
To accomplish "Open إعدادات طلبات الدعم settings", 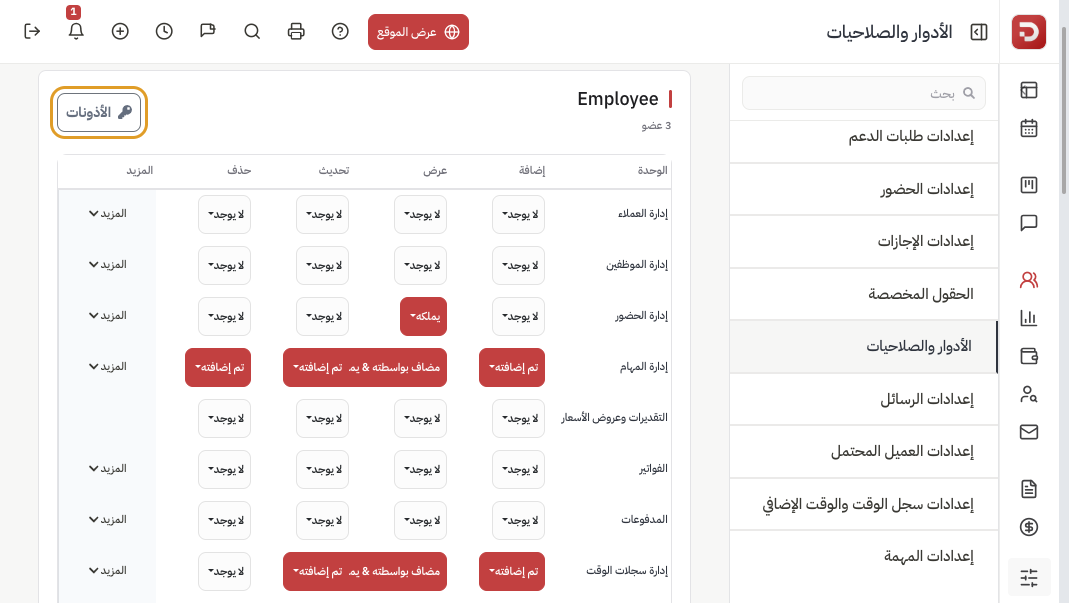I will (x=863, y=136).
